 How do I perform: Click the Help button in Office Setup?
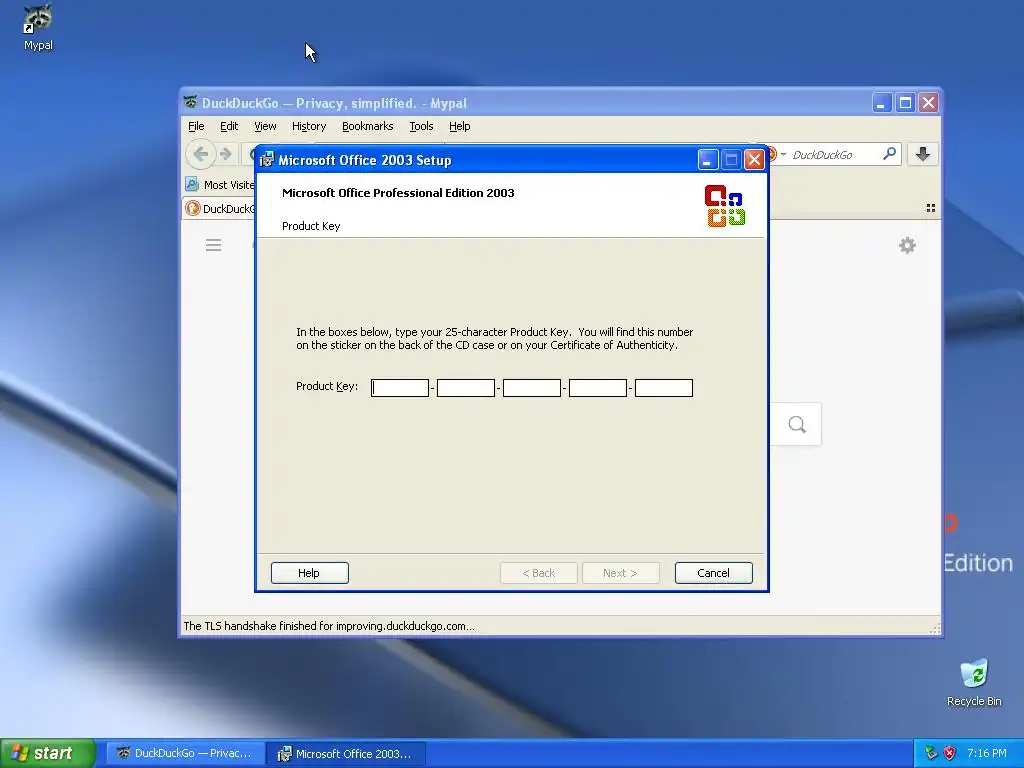click(310, 573)
